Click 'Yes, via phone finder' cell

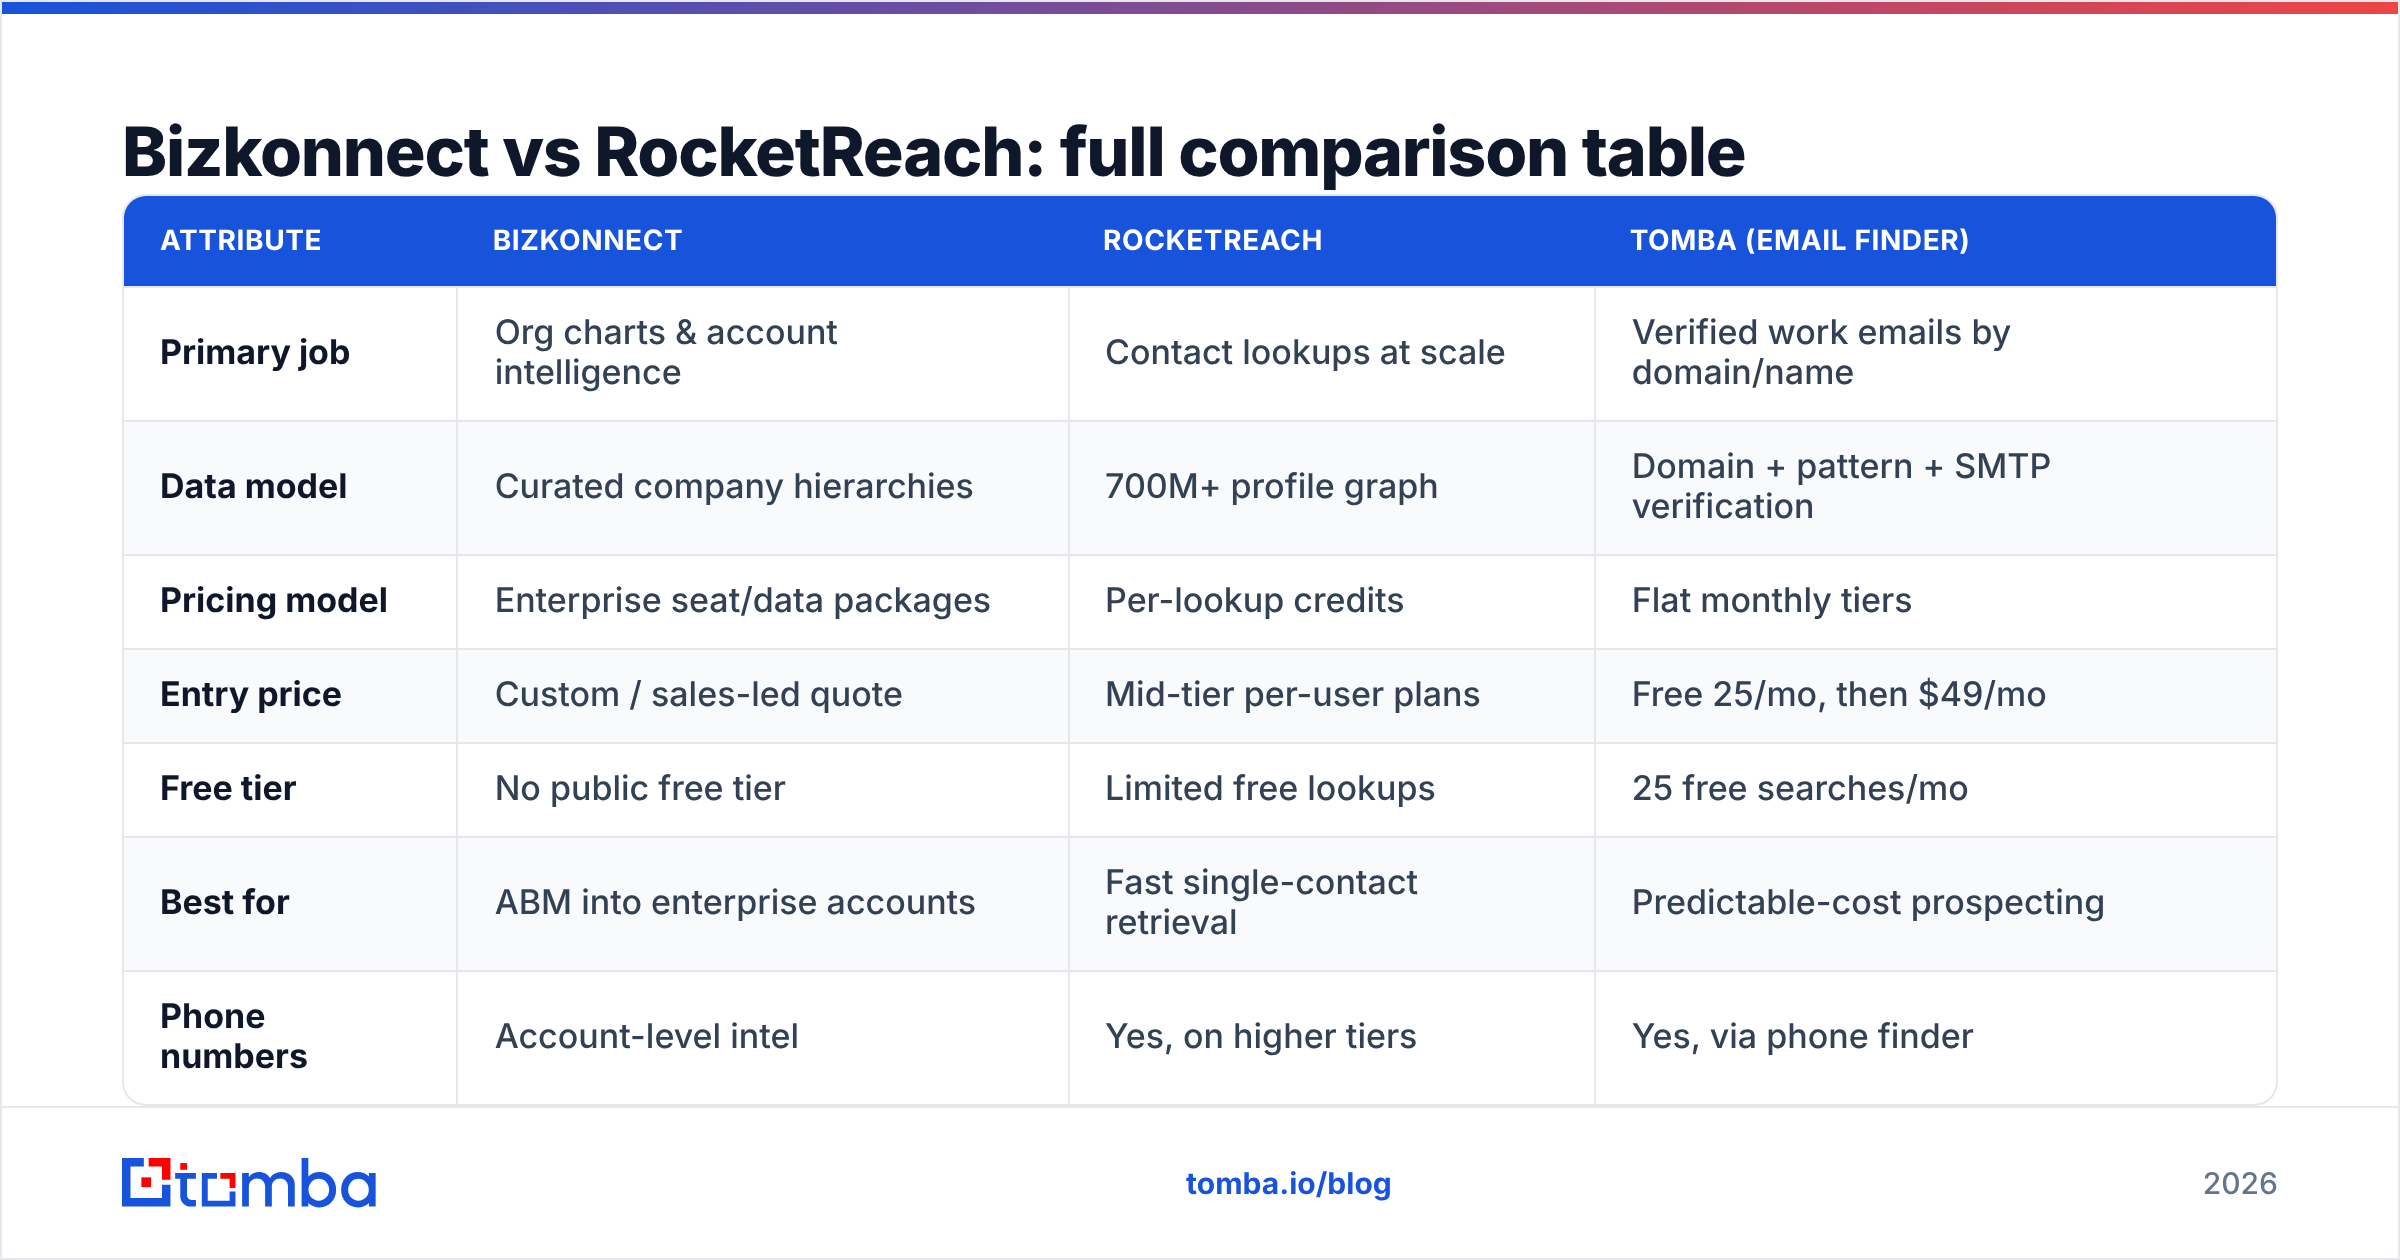tap(1935, 1038)
